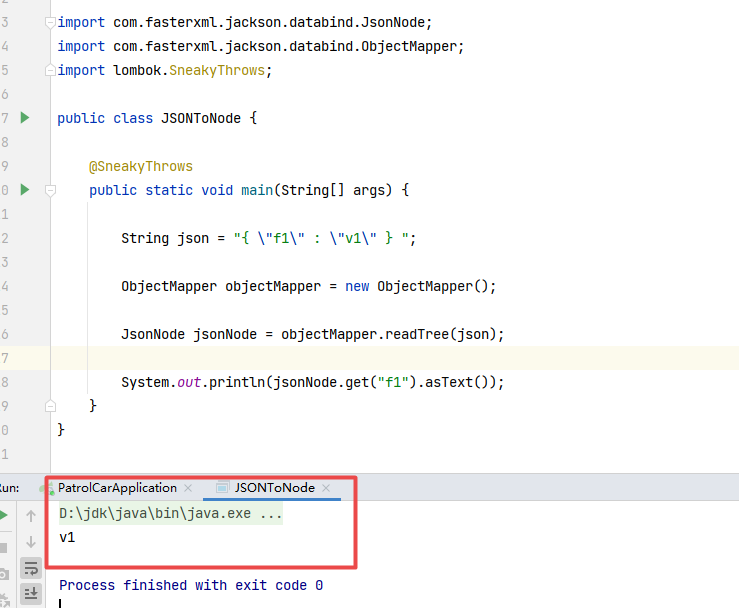The height and width of the screenshot is (608, 739).
Task: Select the JSONToNode run tab
Action: [x=274, y=488]
